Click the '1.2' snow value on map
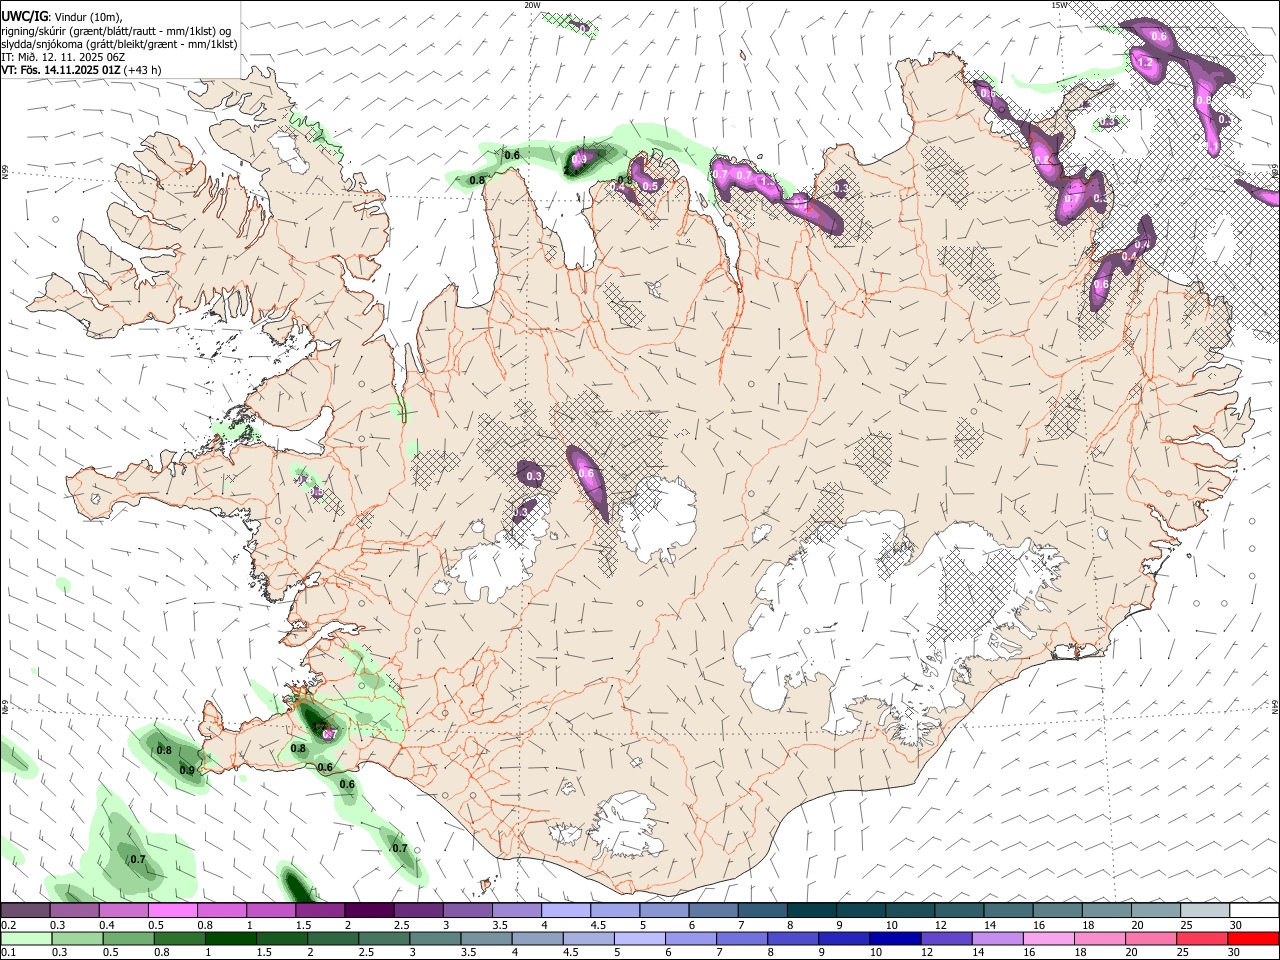Screen dimensions: 1280x960 [1146, 63]
